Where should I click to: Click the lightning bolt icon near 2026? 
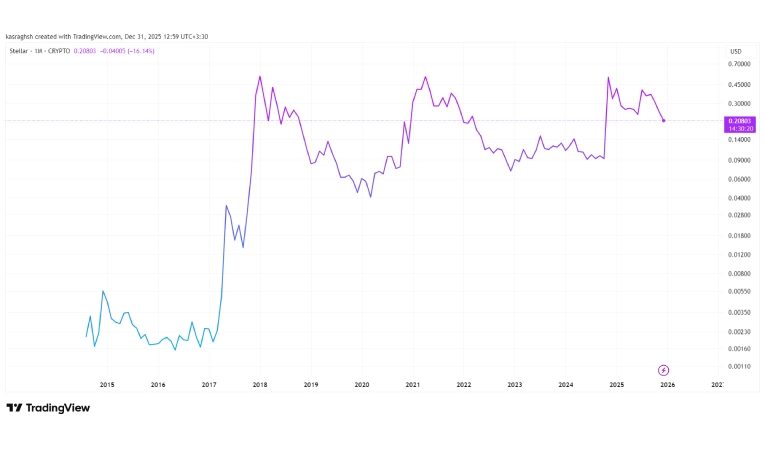[664, 369]
